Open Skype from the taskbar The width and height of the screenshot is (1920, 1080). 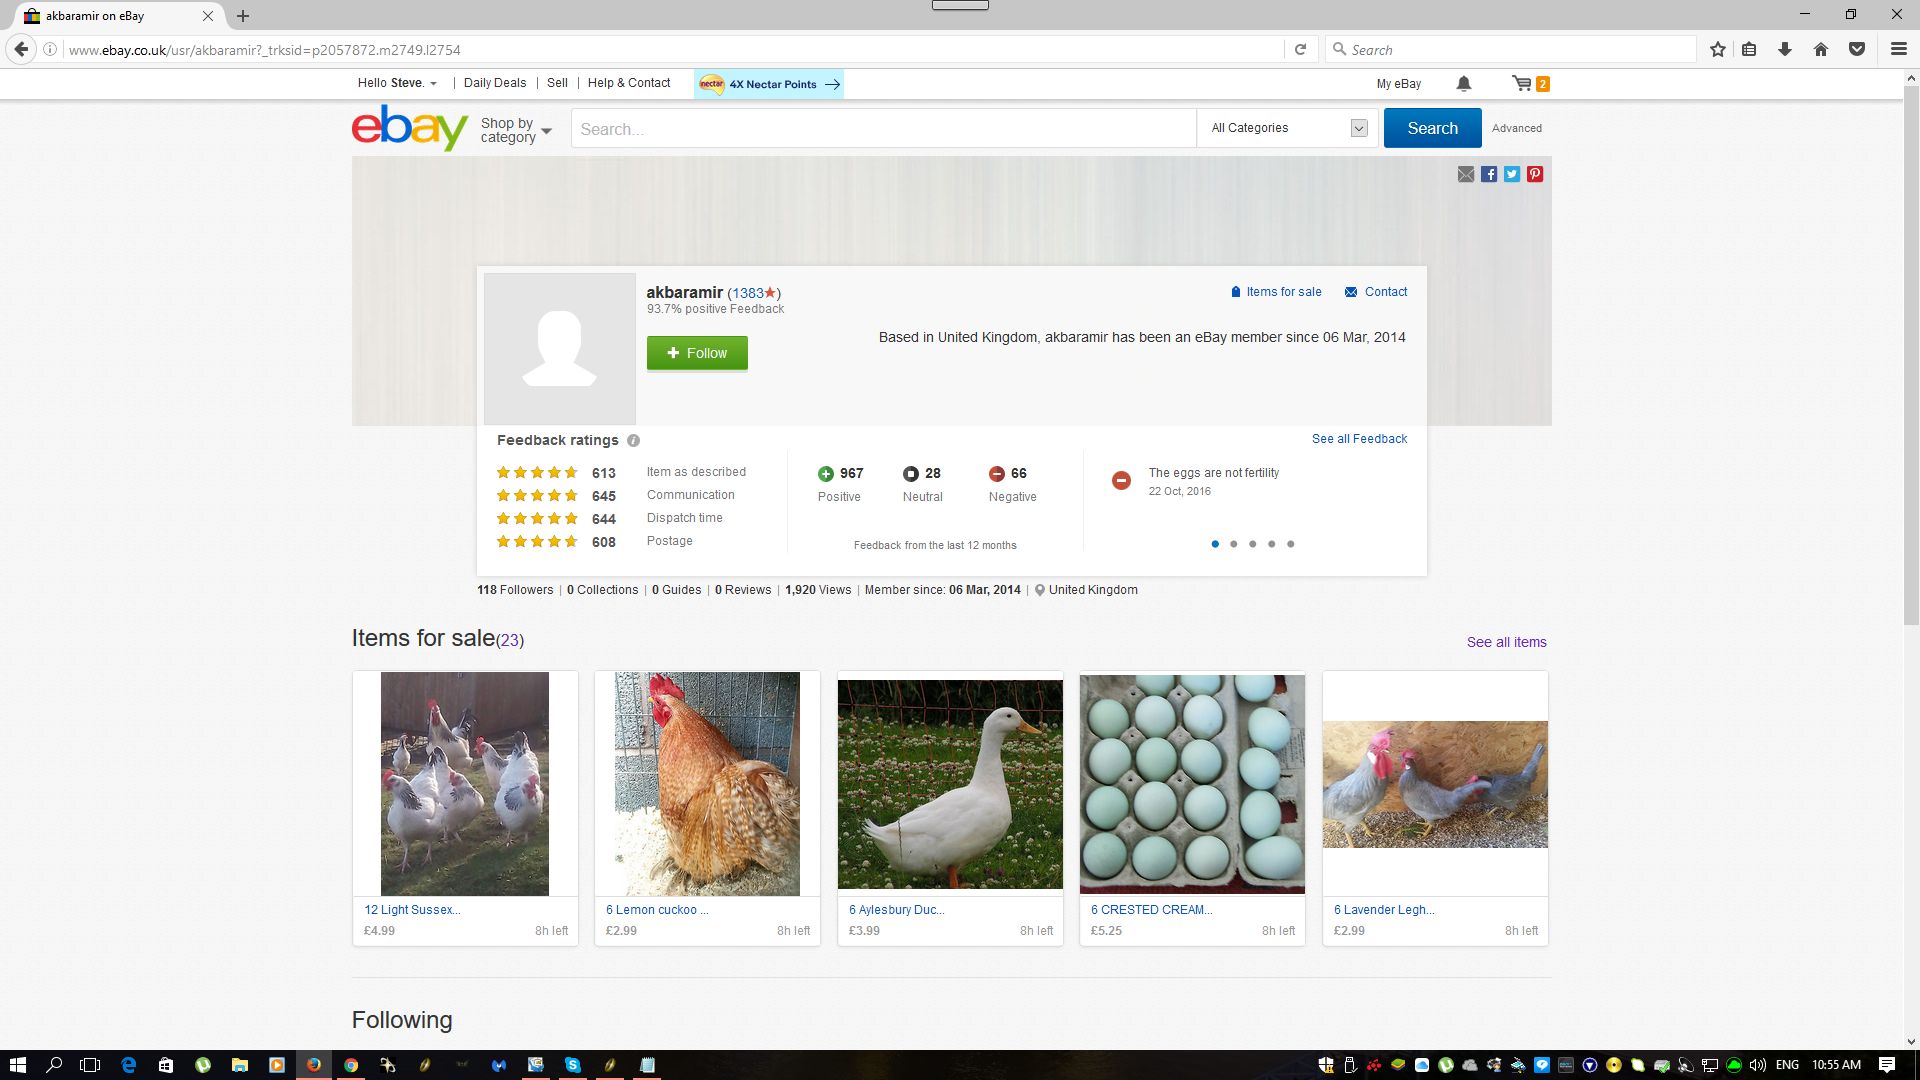click(x=573, y=1065)
